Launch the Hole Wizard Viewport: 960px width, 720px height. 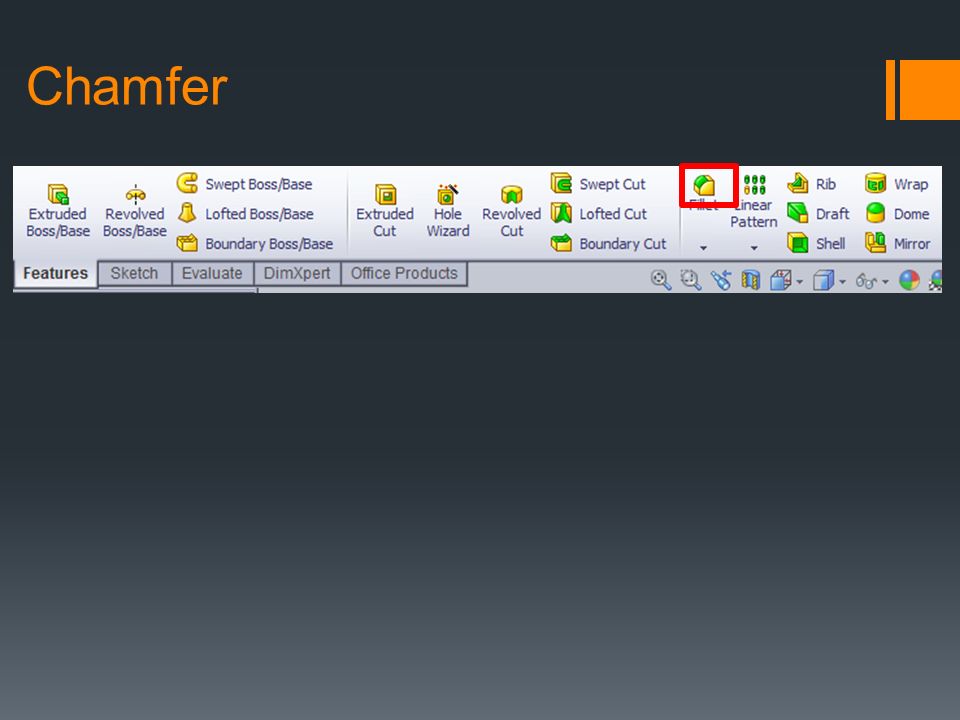pyautogui.click(x=448, y=211)
